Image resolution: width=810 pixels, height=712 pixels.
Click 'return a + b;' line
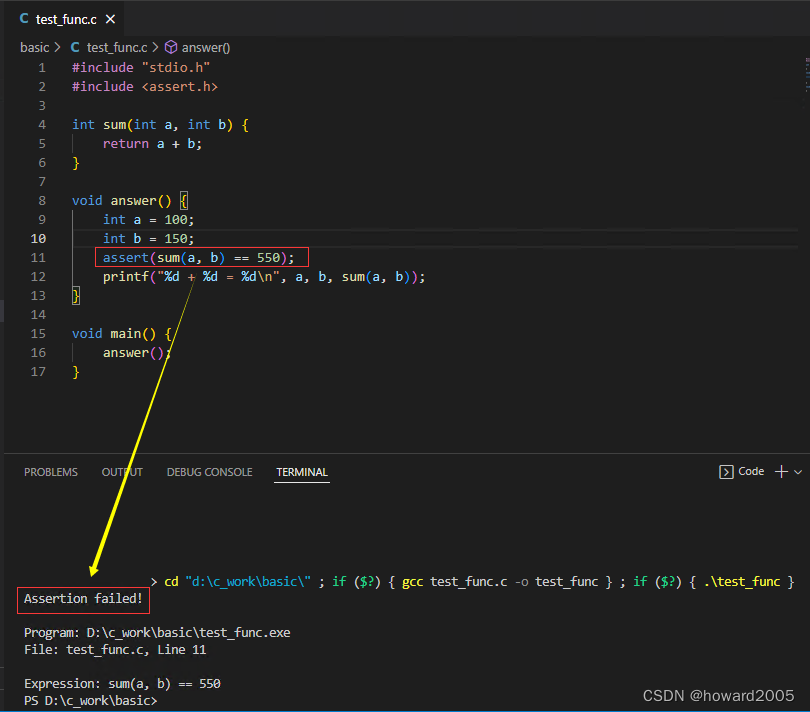click(152, 144)
